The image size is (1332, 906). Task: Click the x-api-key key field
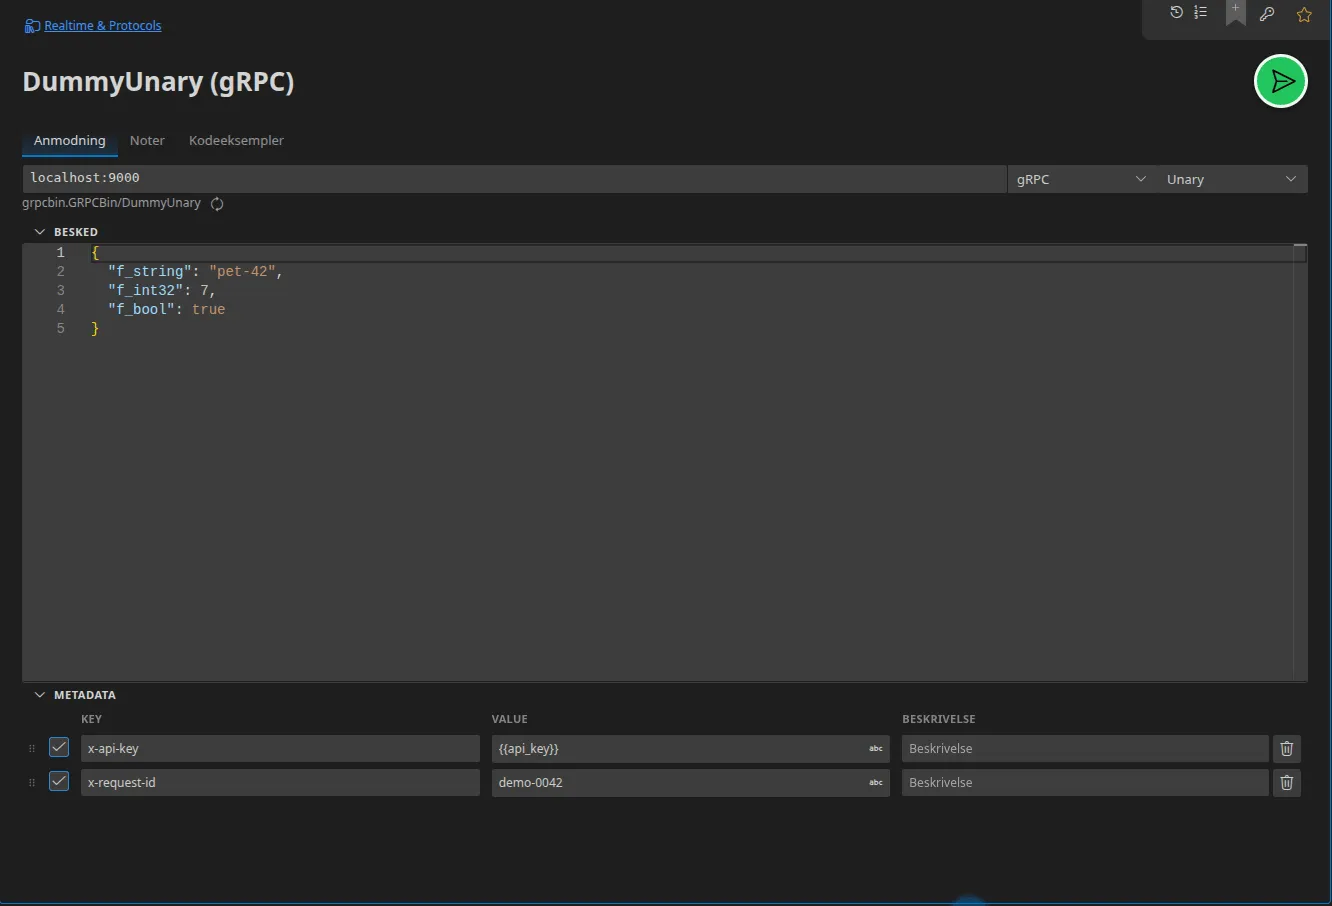(x=280, y=749)
